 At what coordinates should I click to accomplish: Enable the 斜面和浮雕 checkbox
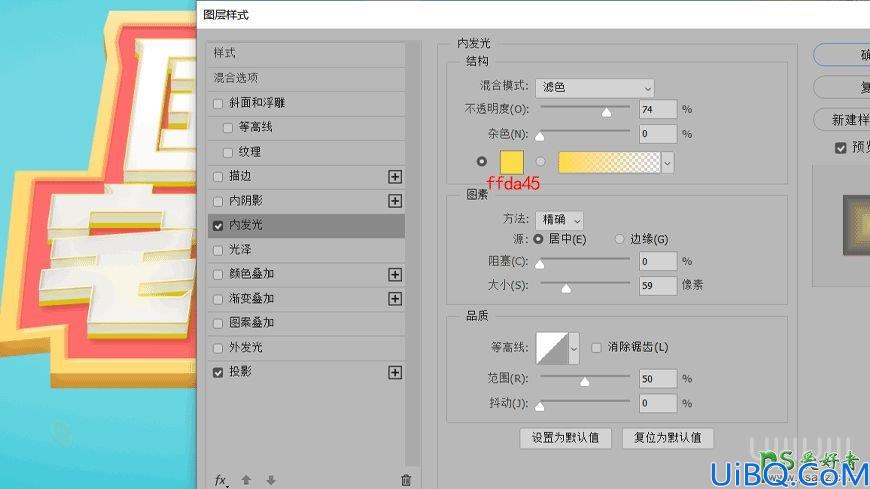coord(218,104)
